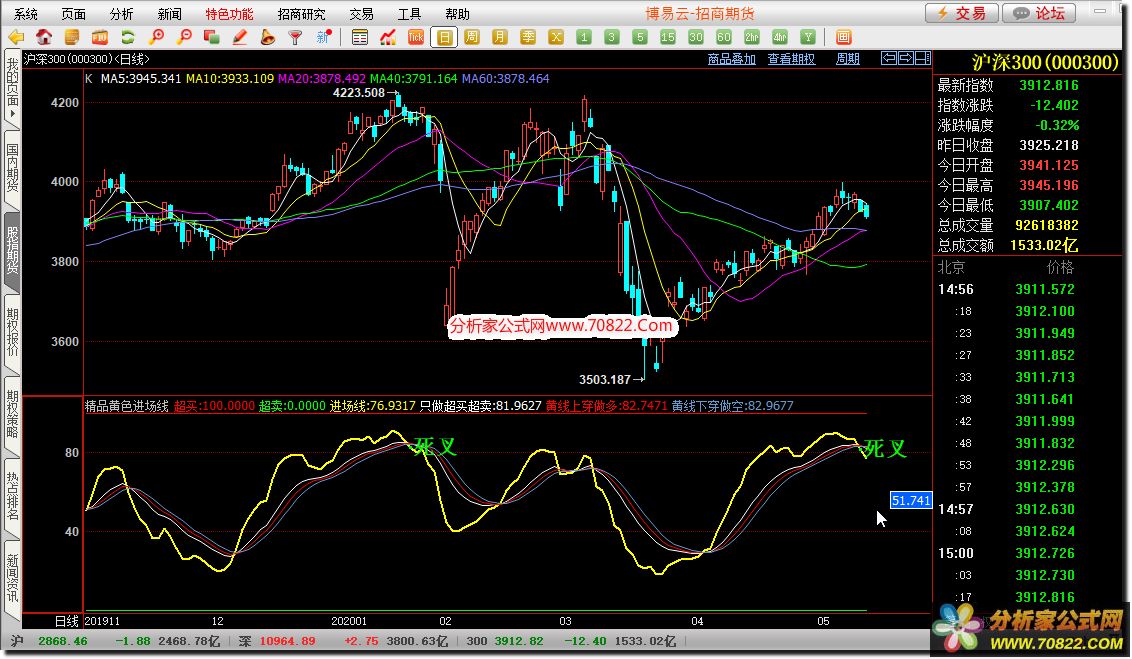Screen dimensions: 1132x659
Task: Show the intraday trend chart icon
Action: [x=388, y=37]
